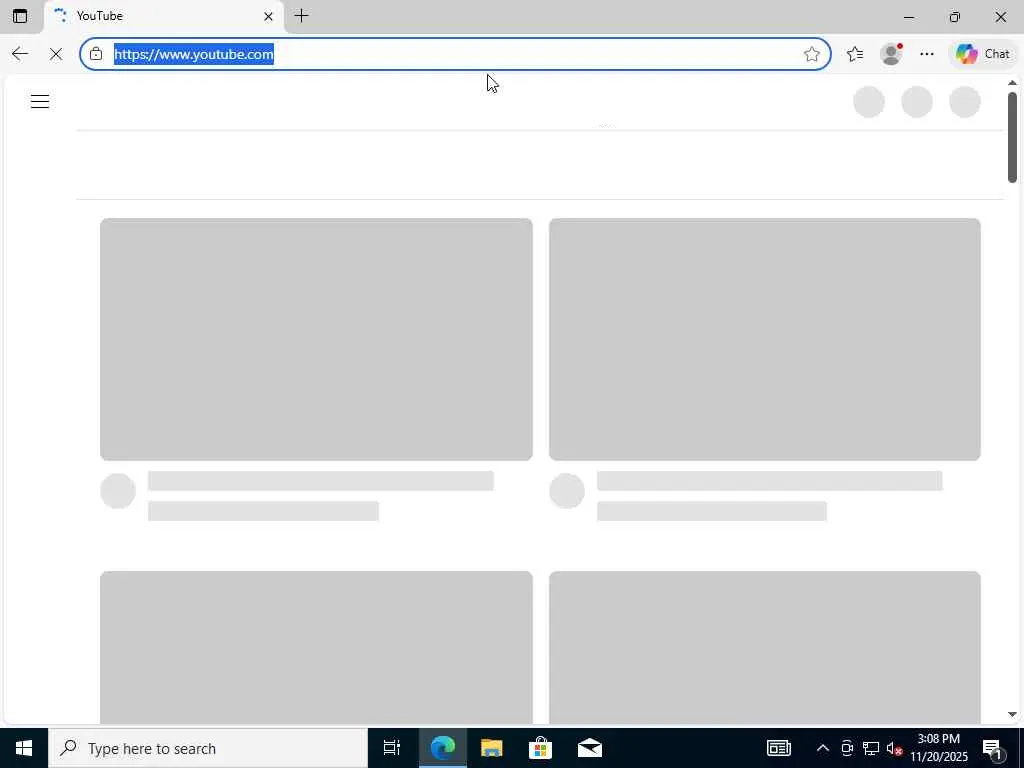
Task: Stop loading the page with the X button
Action: [x=56, y=54]
